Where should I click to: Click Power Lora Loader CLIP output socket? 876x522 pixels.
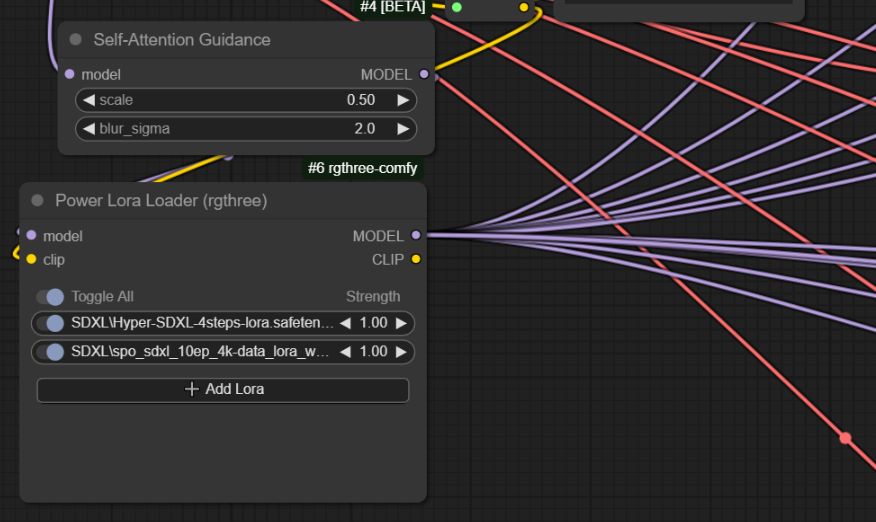pos(416,259)
